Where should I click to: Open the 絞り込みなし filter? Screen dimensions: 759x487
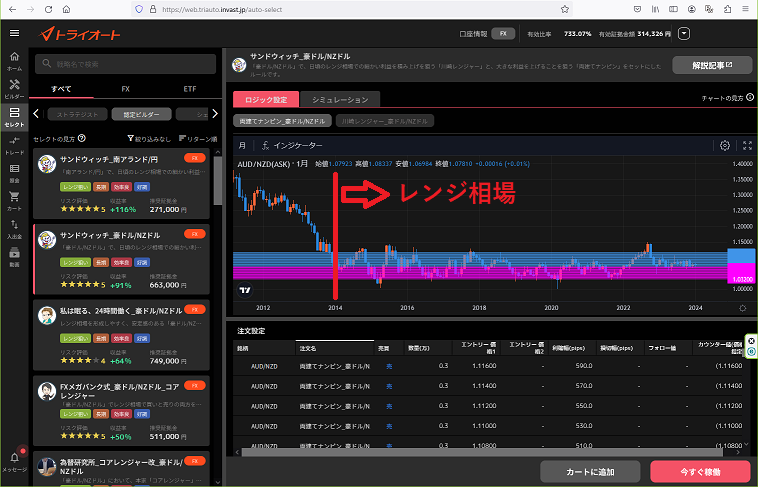[149, 139]
